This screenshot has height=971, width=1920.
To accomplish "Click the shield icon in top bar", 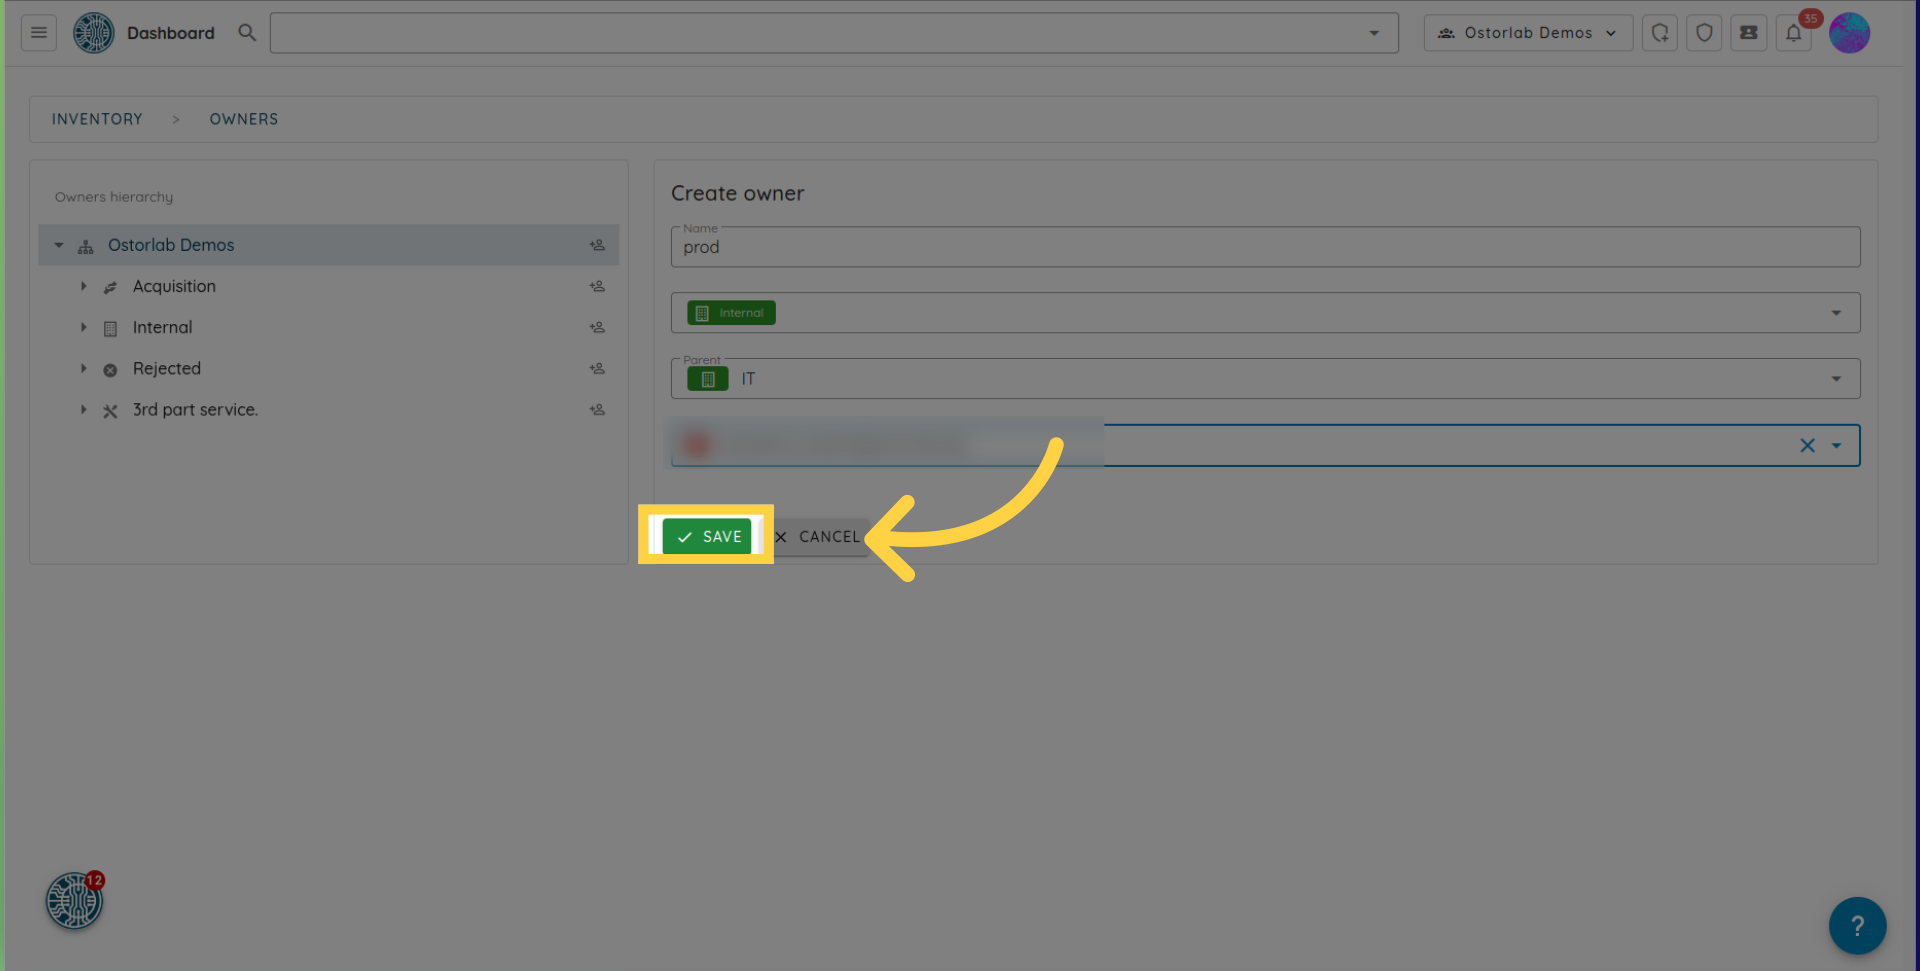I will 1704,33.
